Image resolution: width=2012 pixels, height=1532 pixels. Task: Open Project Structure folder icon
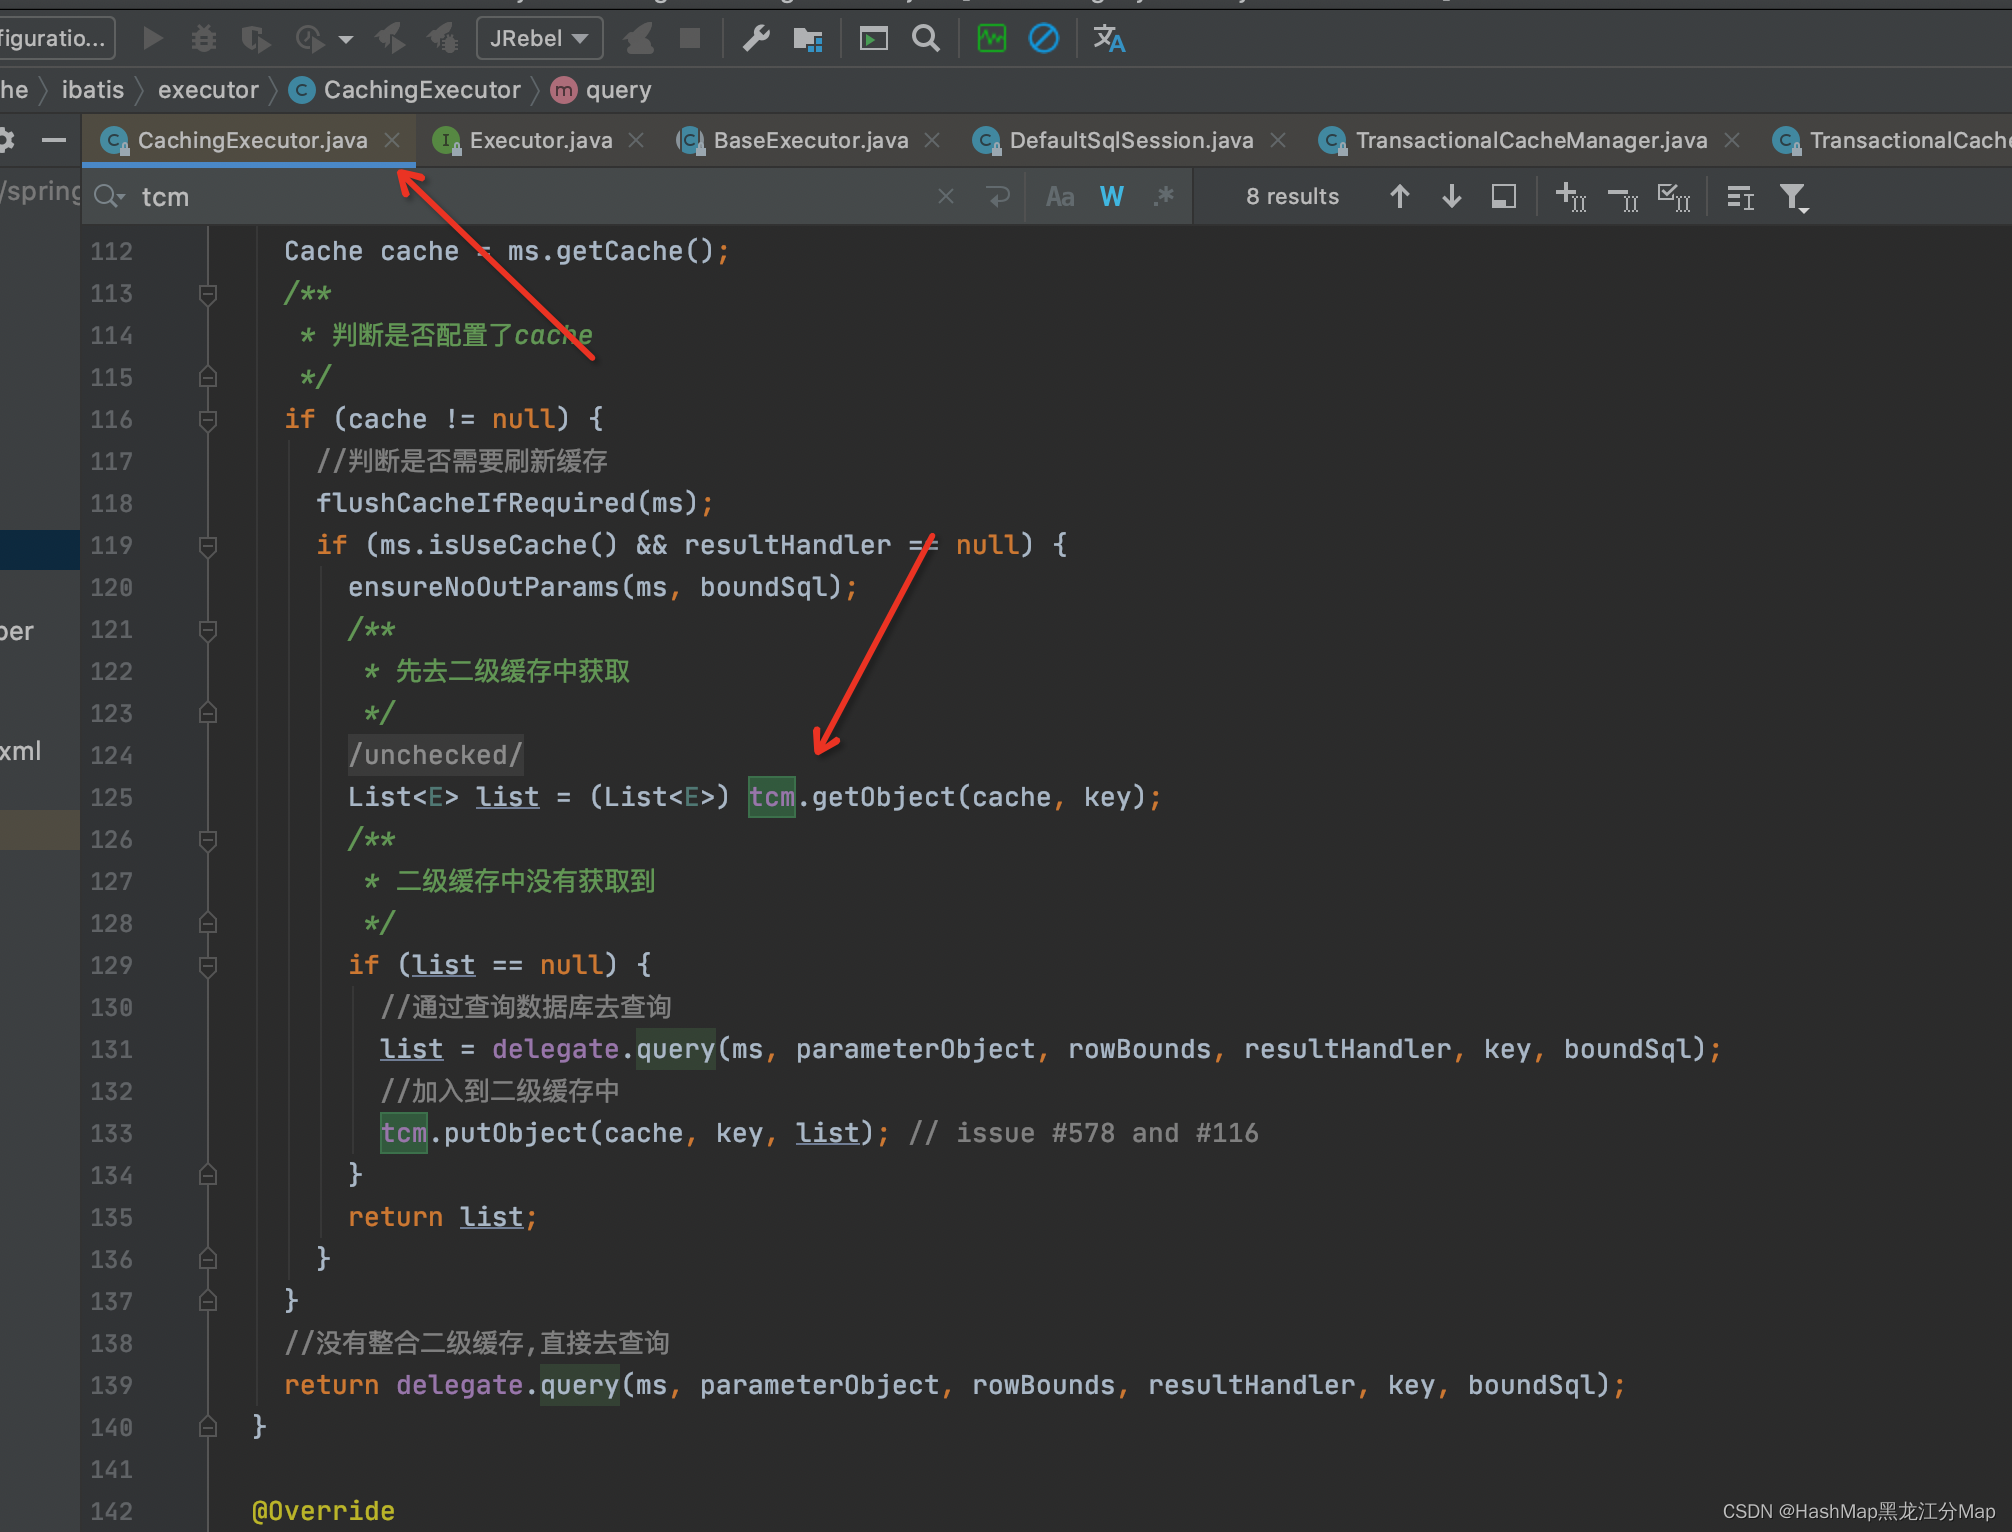808,39
